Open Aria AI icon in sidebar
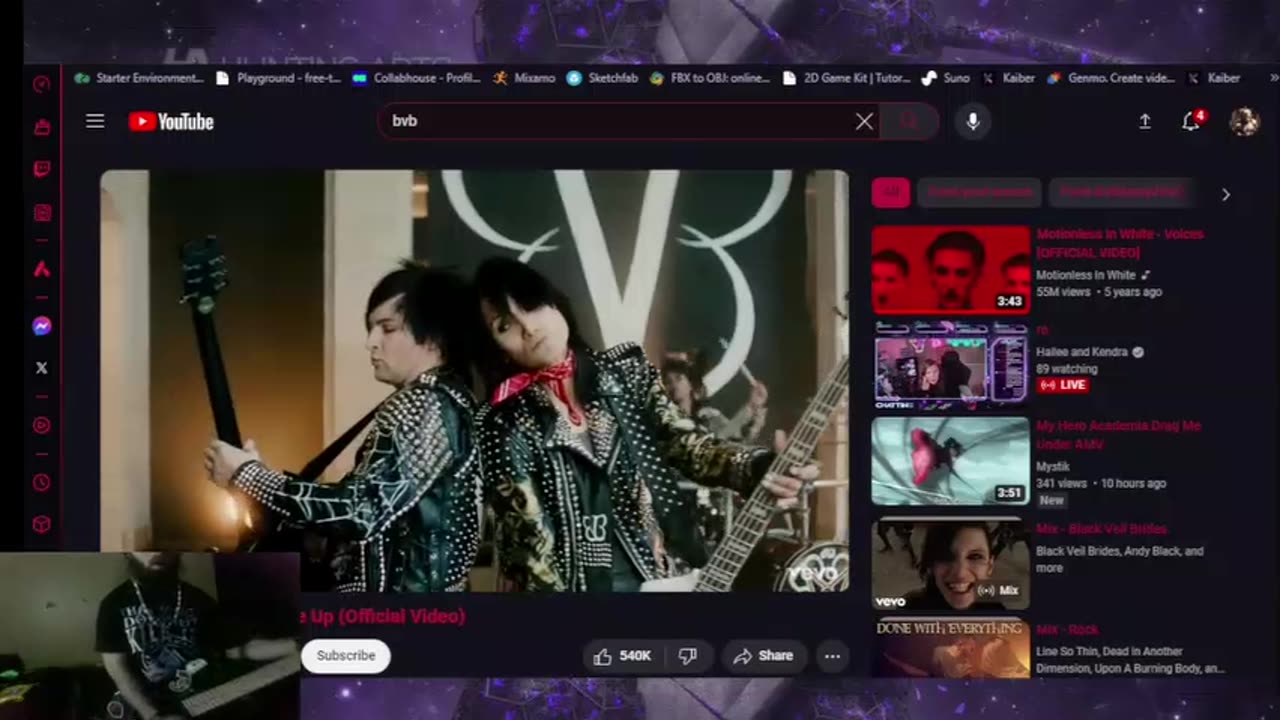The height and width of the screenshot is (720, 1280). click(x=41, y=268)
